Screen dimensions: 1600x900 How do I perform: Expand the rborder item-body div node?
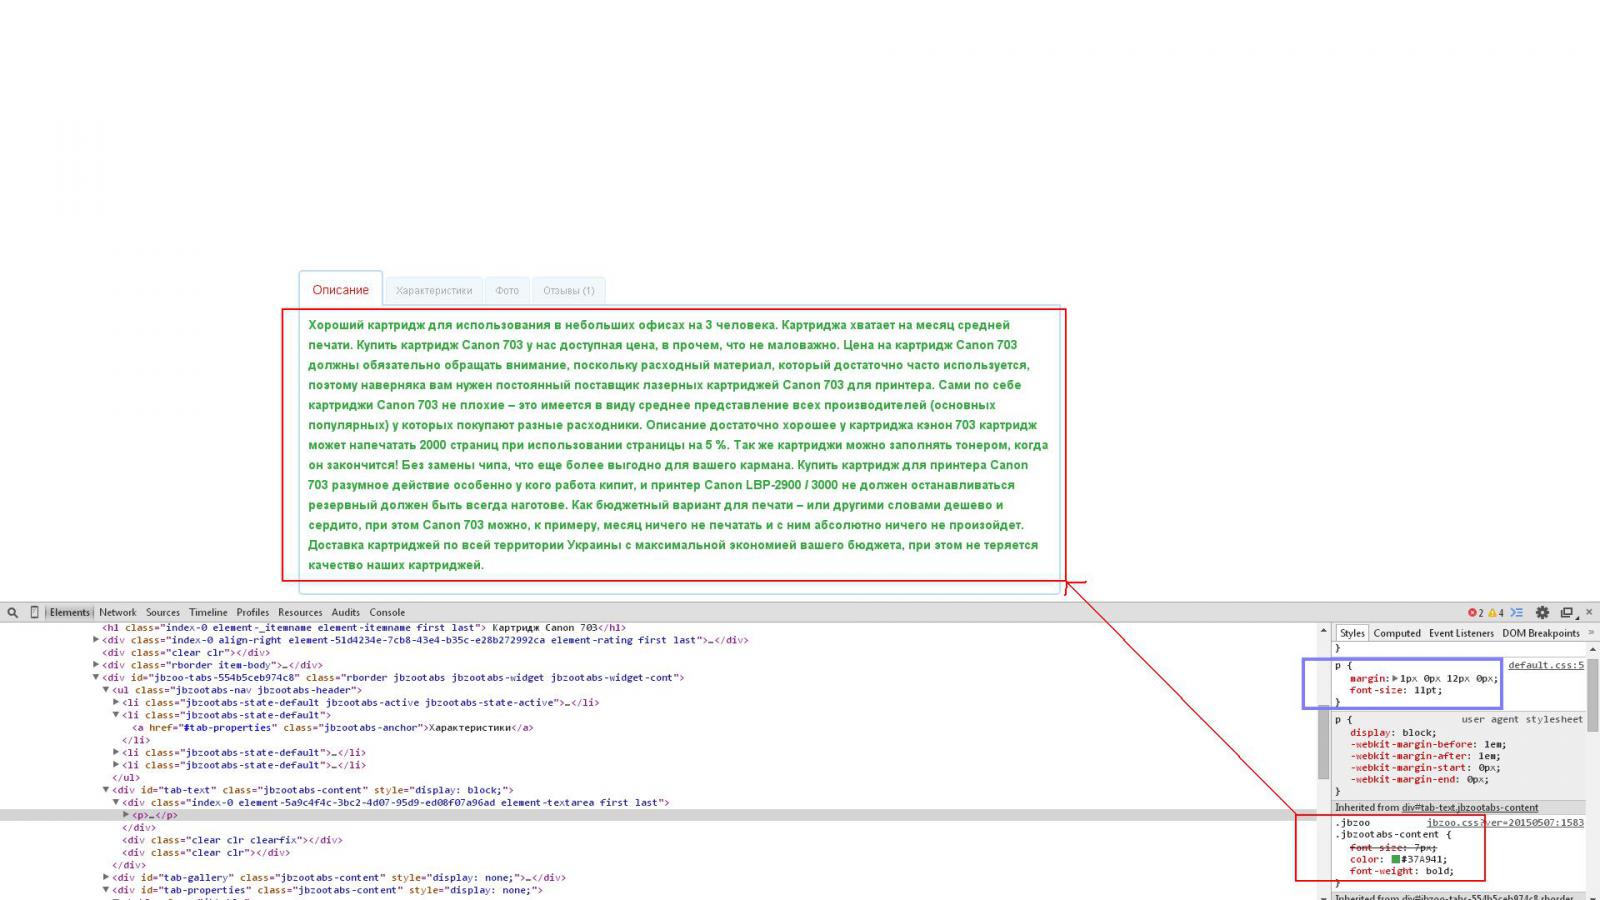(x=96, y=665)
